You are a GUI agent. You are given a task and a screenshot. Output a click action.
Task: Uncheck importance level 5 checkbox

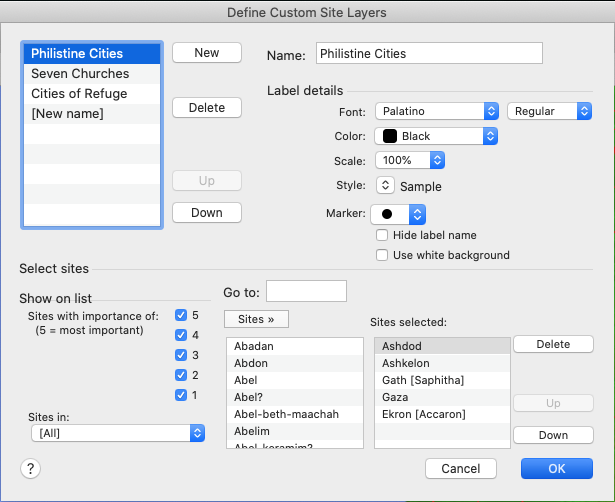point(181,315)
